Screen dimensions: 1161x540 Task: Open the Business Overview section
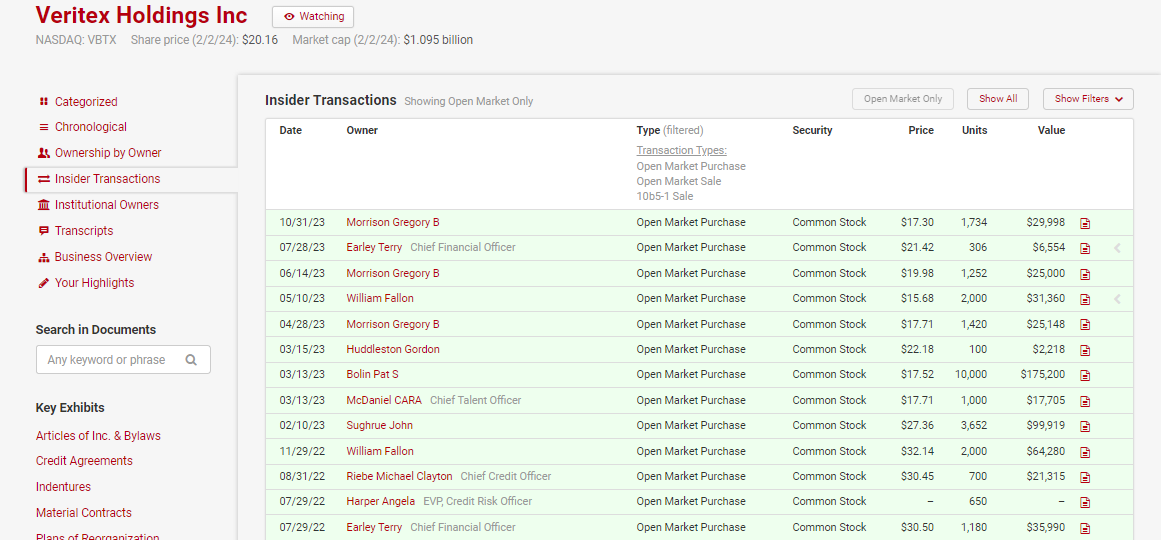(103, 256)
